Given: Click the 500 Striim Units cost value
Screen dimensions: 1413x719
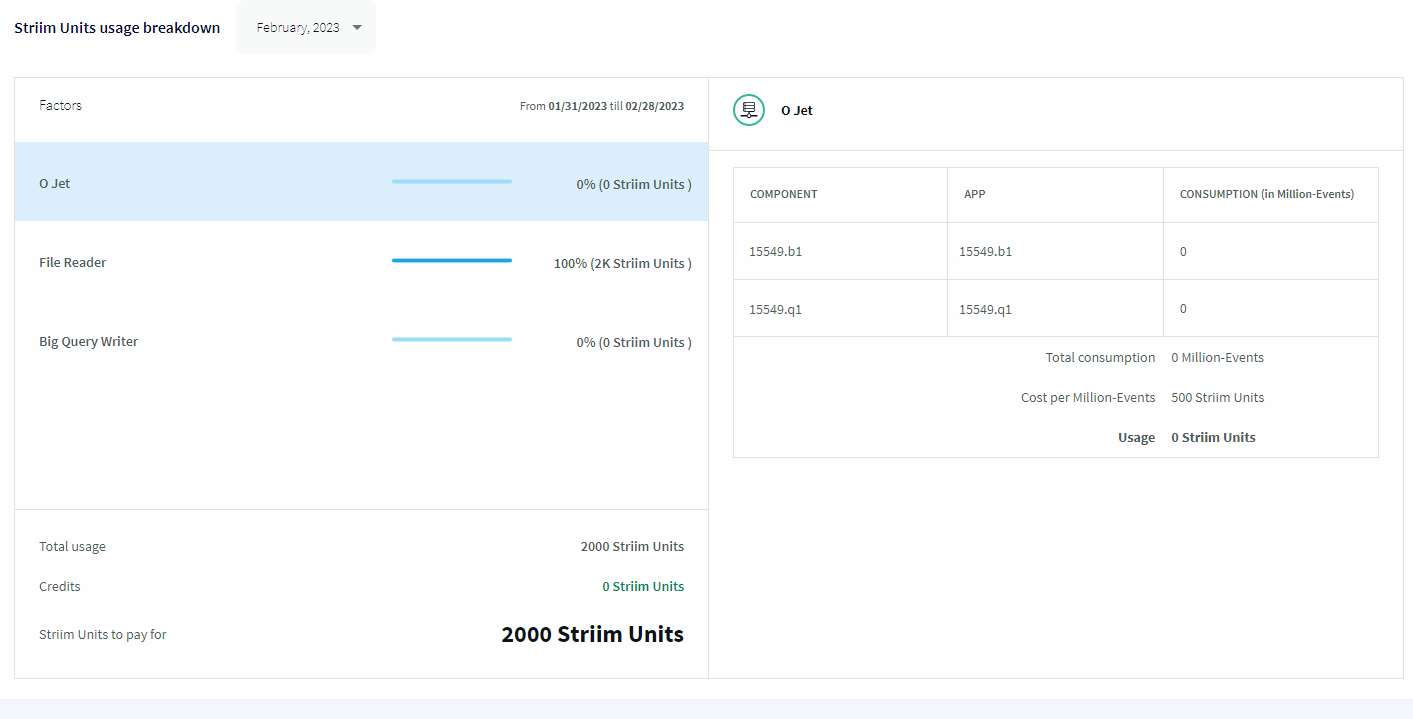Looking at the screenshot, I should [1217, 397].
